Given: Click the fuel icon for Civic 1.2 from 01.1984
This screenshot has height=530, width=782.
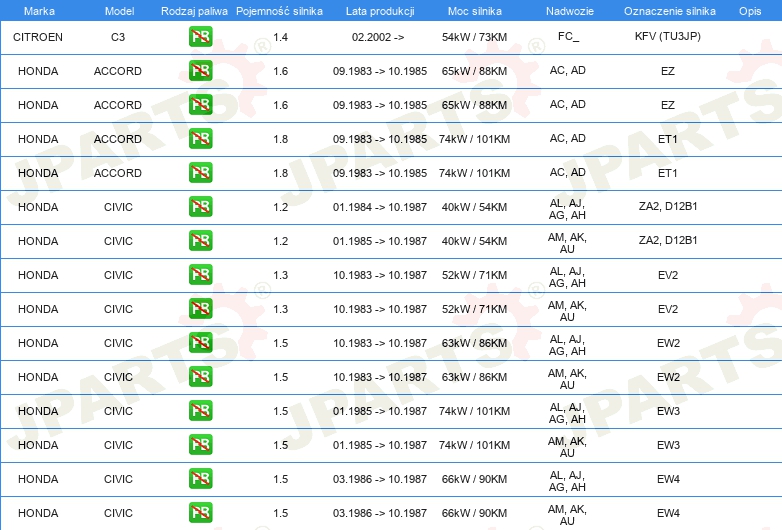Looking at the screenshot, I should (200, 206).
